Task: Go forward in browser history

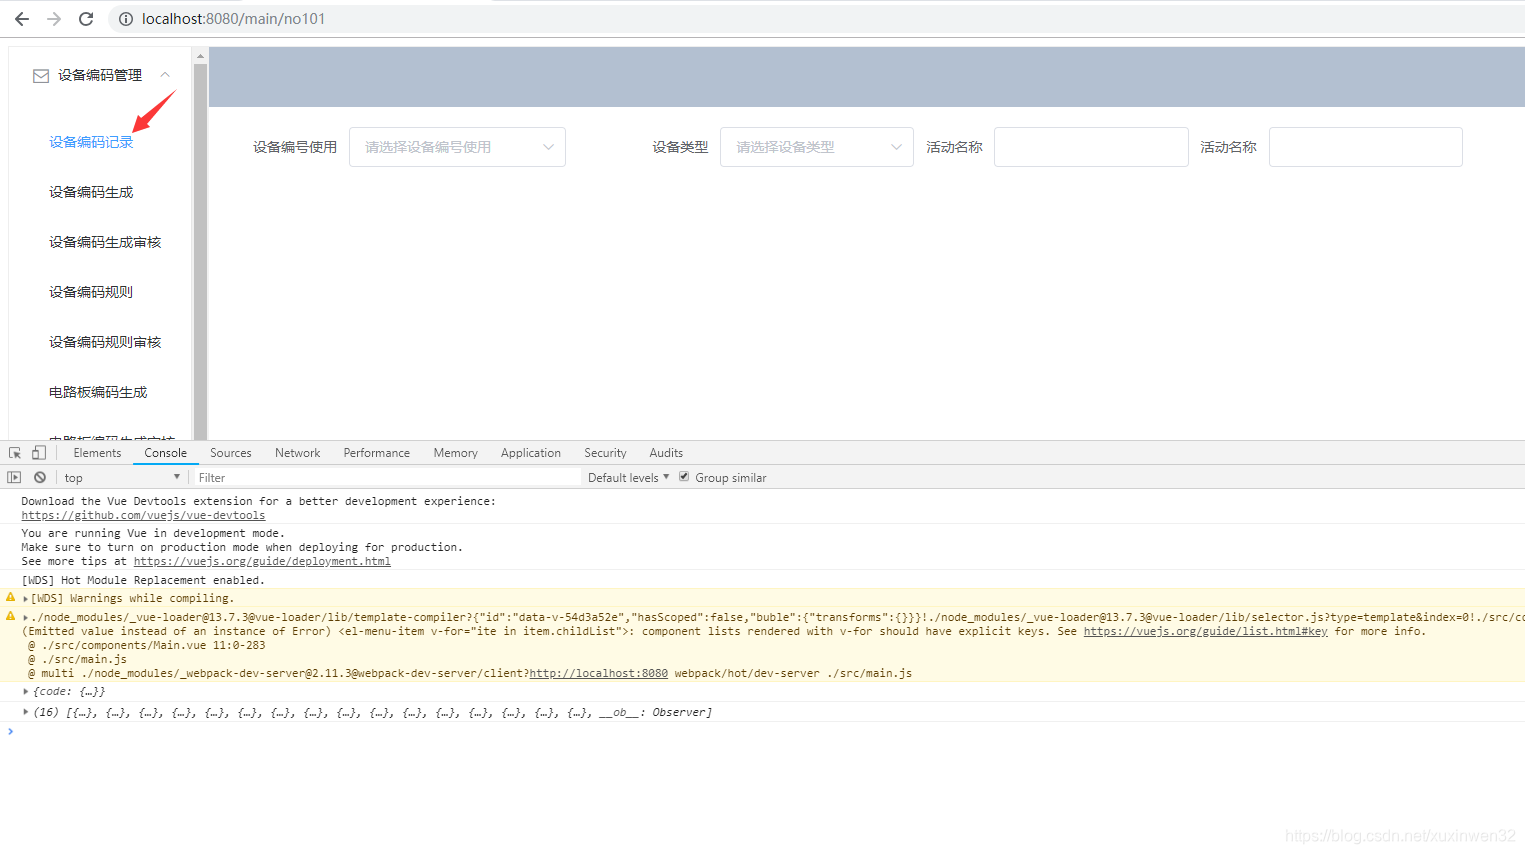Action: coord(54,19)
